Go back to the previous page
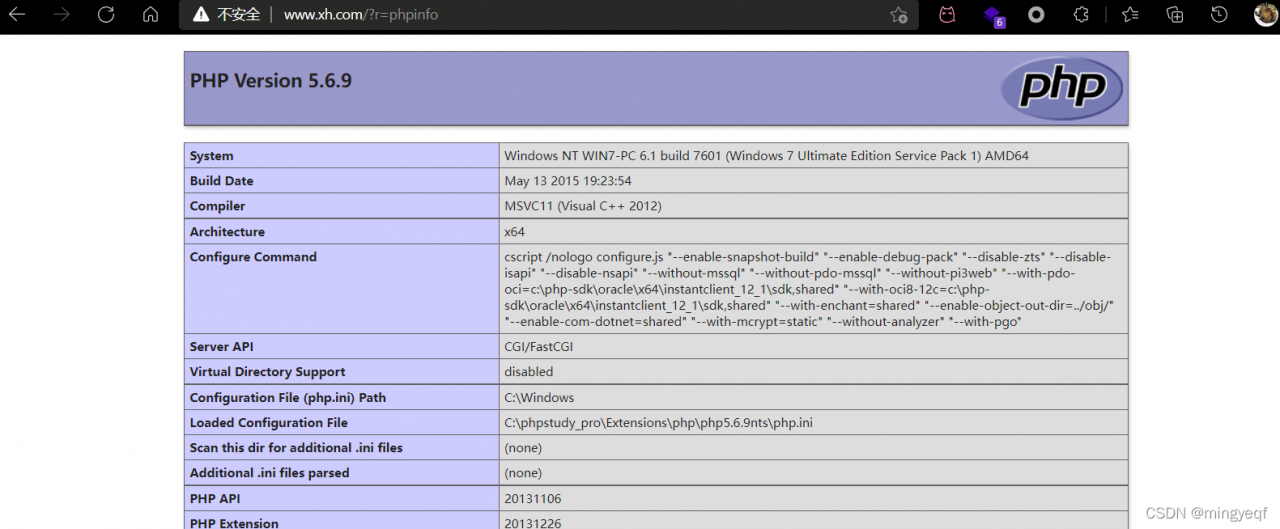The height and width of the screenshot is (529, 1280). coord(17,15)
